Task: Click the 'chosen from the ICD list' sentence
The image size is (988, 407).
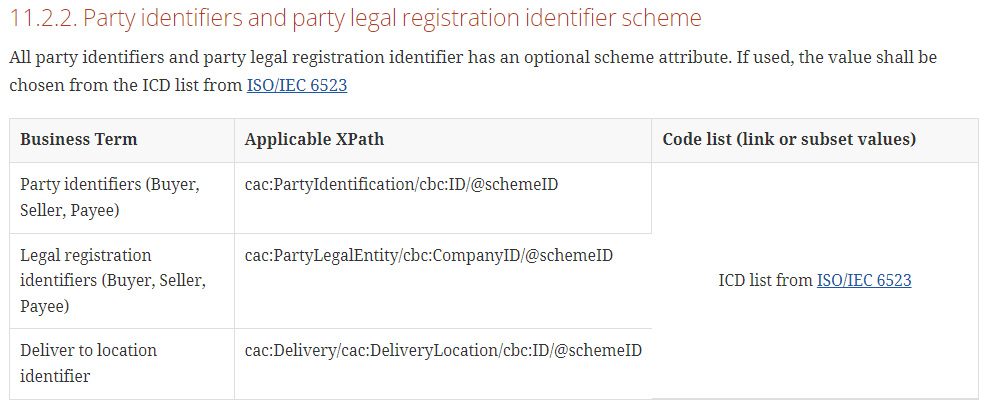Action: click(105, 85)
